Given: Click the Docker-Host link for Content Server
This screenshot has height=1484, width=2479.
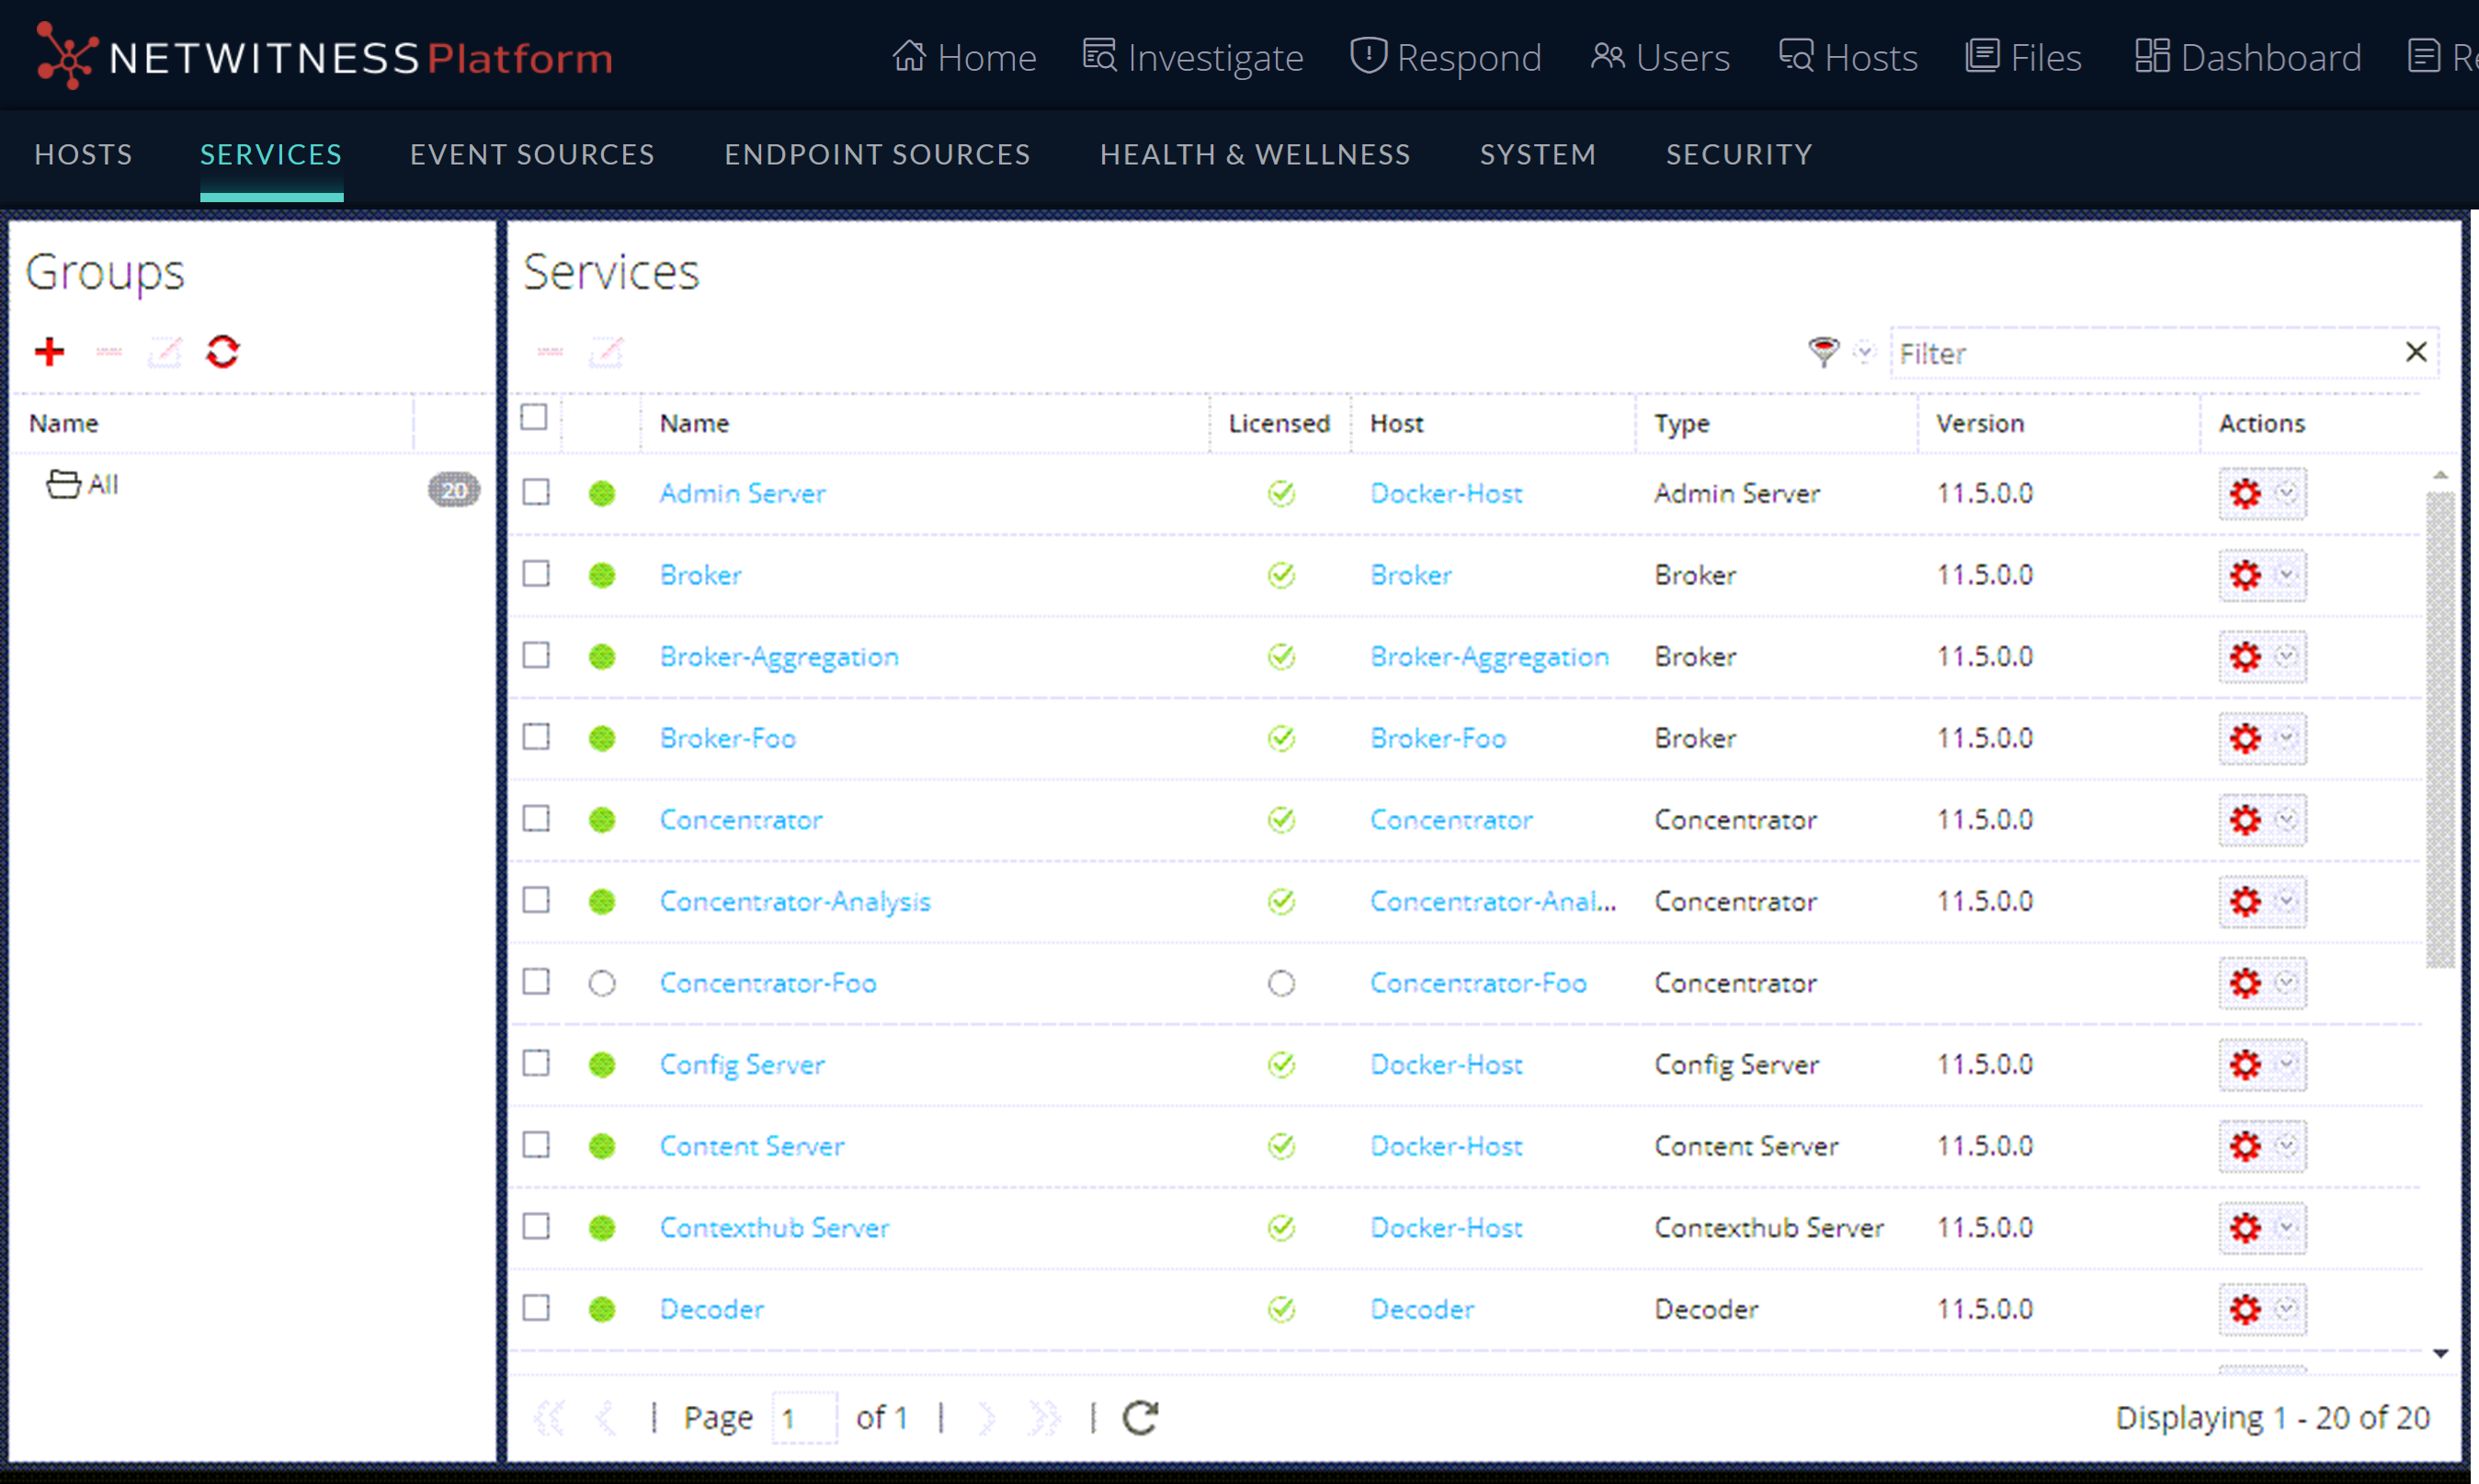Looking at the screenshot, I should point(1445,1146).
